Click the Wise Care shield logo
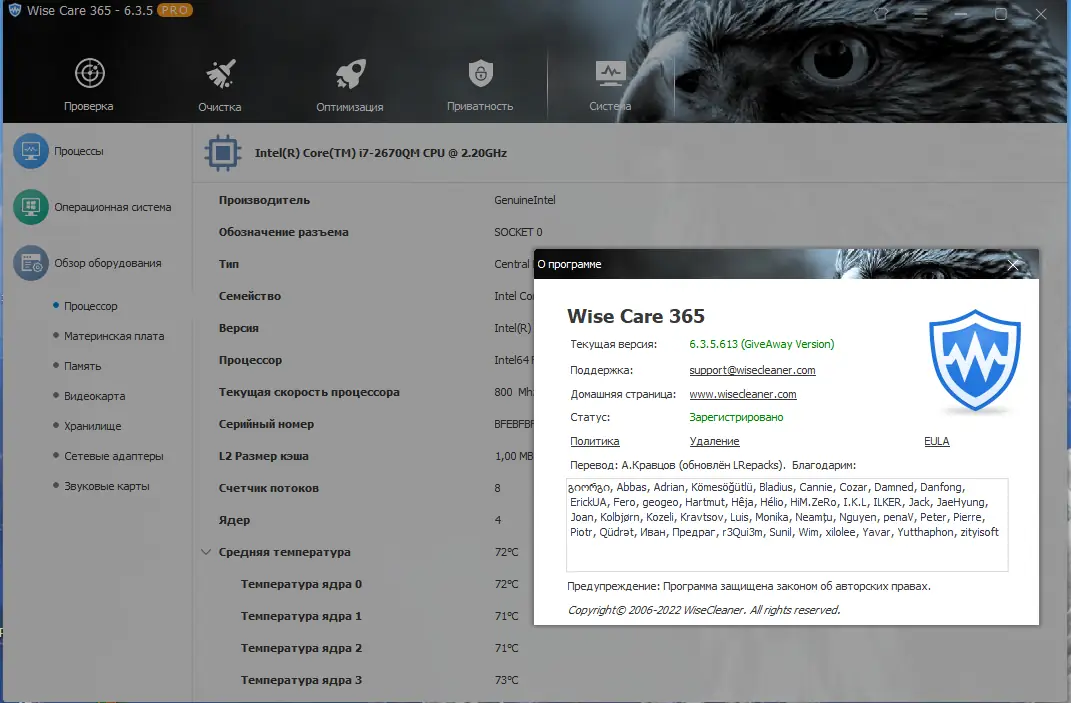Image resolution: width=1071 pixels, height=703 pixels. point(975,360)
